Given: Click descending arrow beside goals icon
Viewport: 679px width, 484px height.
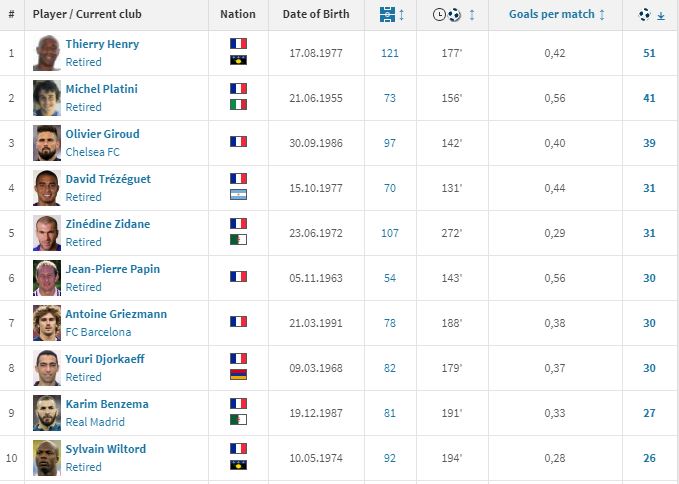Looking at the screenshot, I should pyautogui.click(x=661, y=16).
